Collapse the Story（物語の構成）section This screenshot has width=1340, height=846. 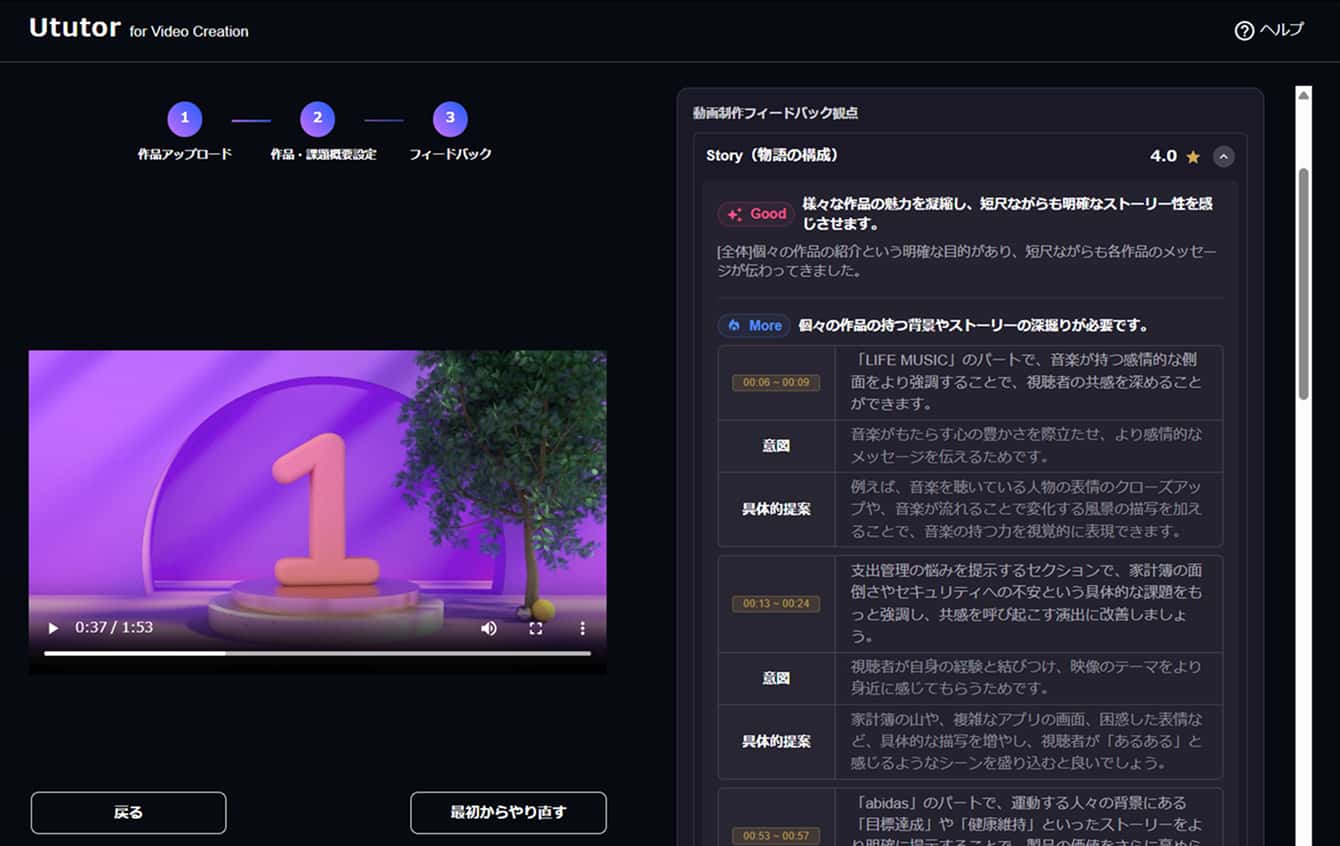[1224, 156]
